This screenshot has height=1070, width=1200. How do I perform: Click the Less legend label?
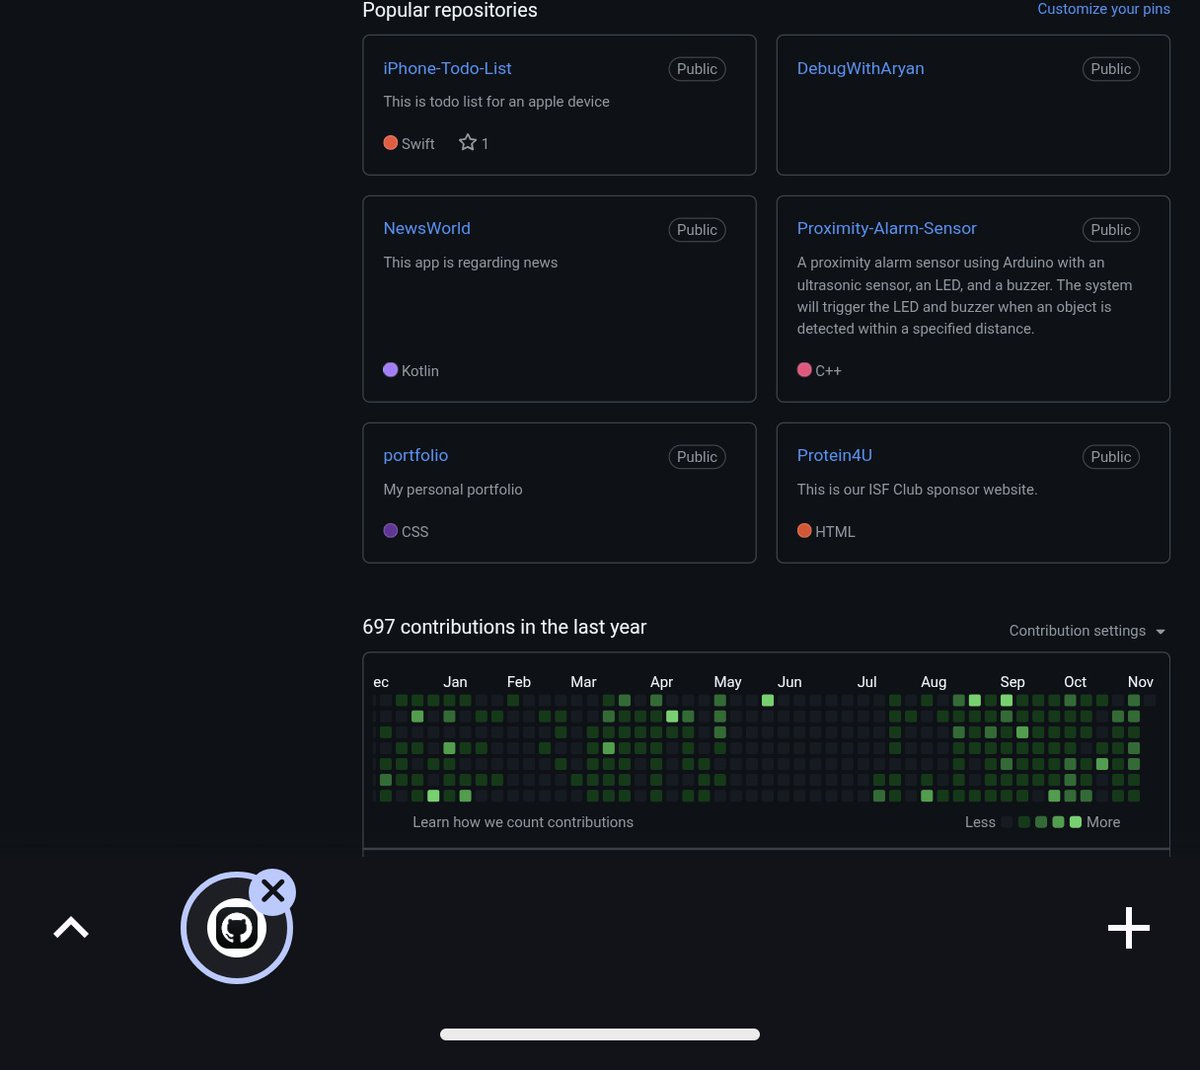tap(980, 822)
